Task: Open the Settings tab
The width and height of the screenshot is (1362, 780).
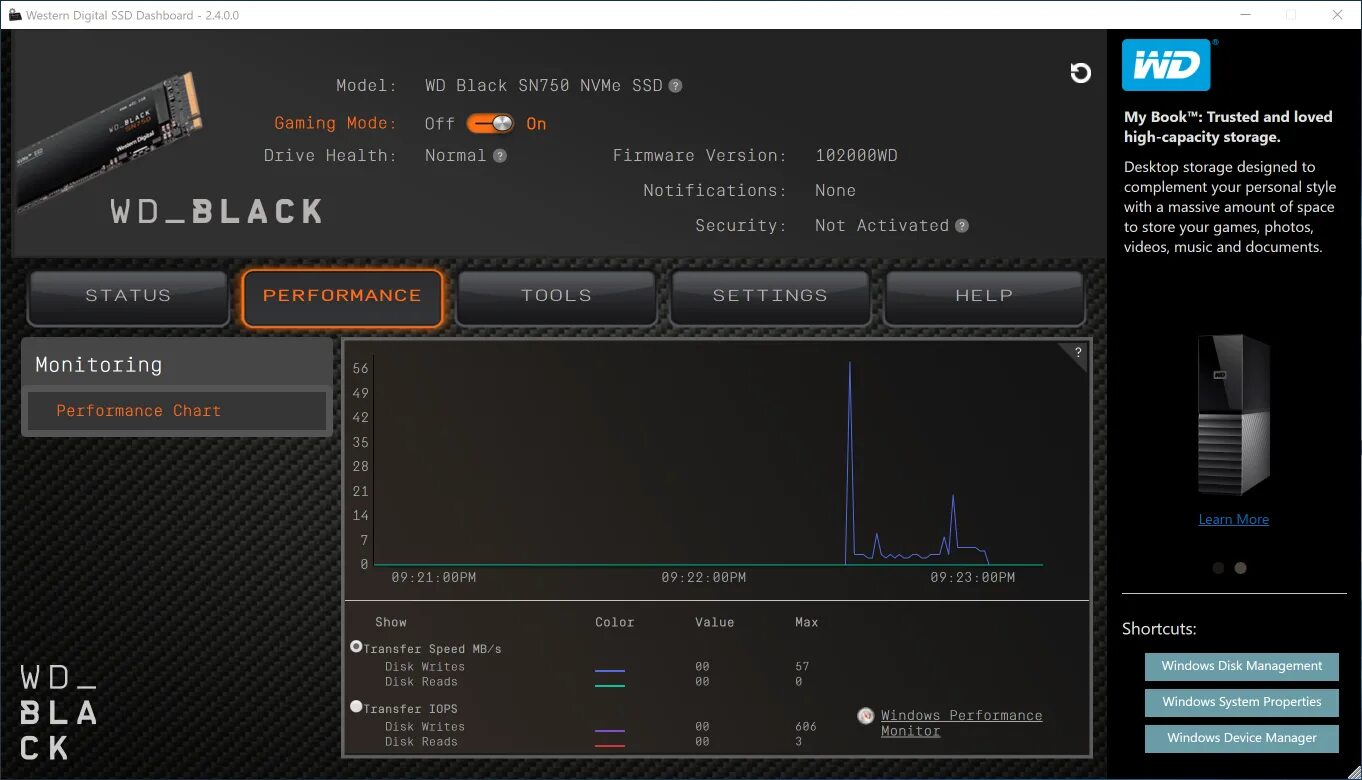Action: [770, 297]
